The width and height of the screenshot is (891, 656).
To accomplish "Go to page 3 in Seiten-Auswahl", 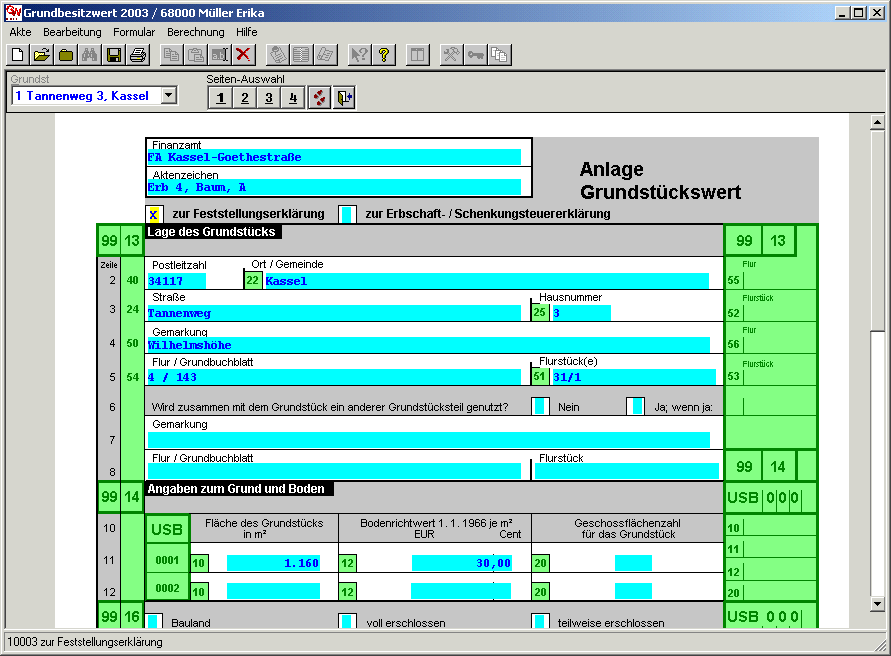I will point(269,98).
